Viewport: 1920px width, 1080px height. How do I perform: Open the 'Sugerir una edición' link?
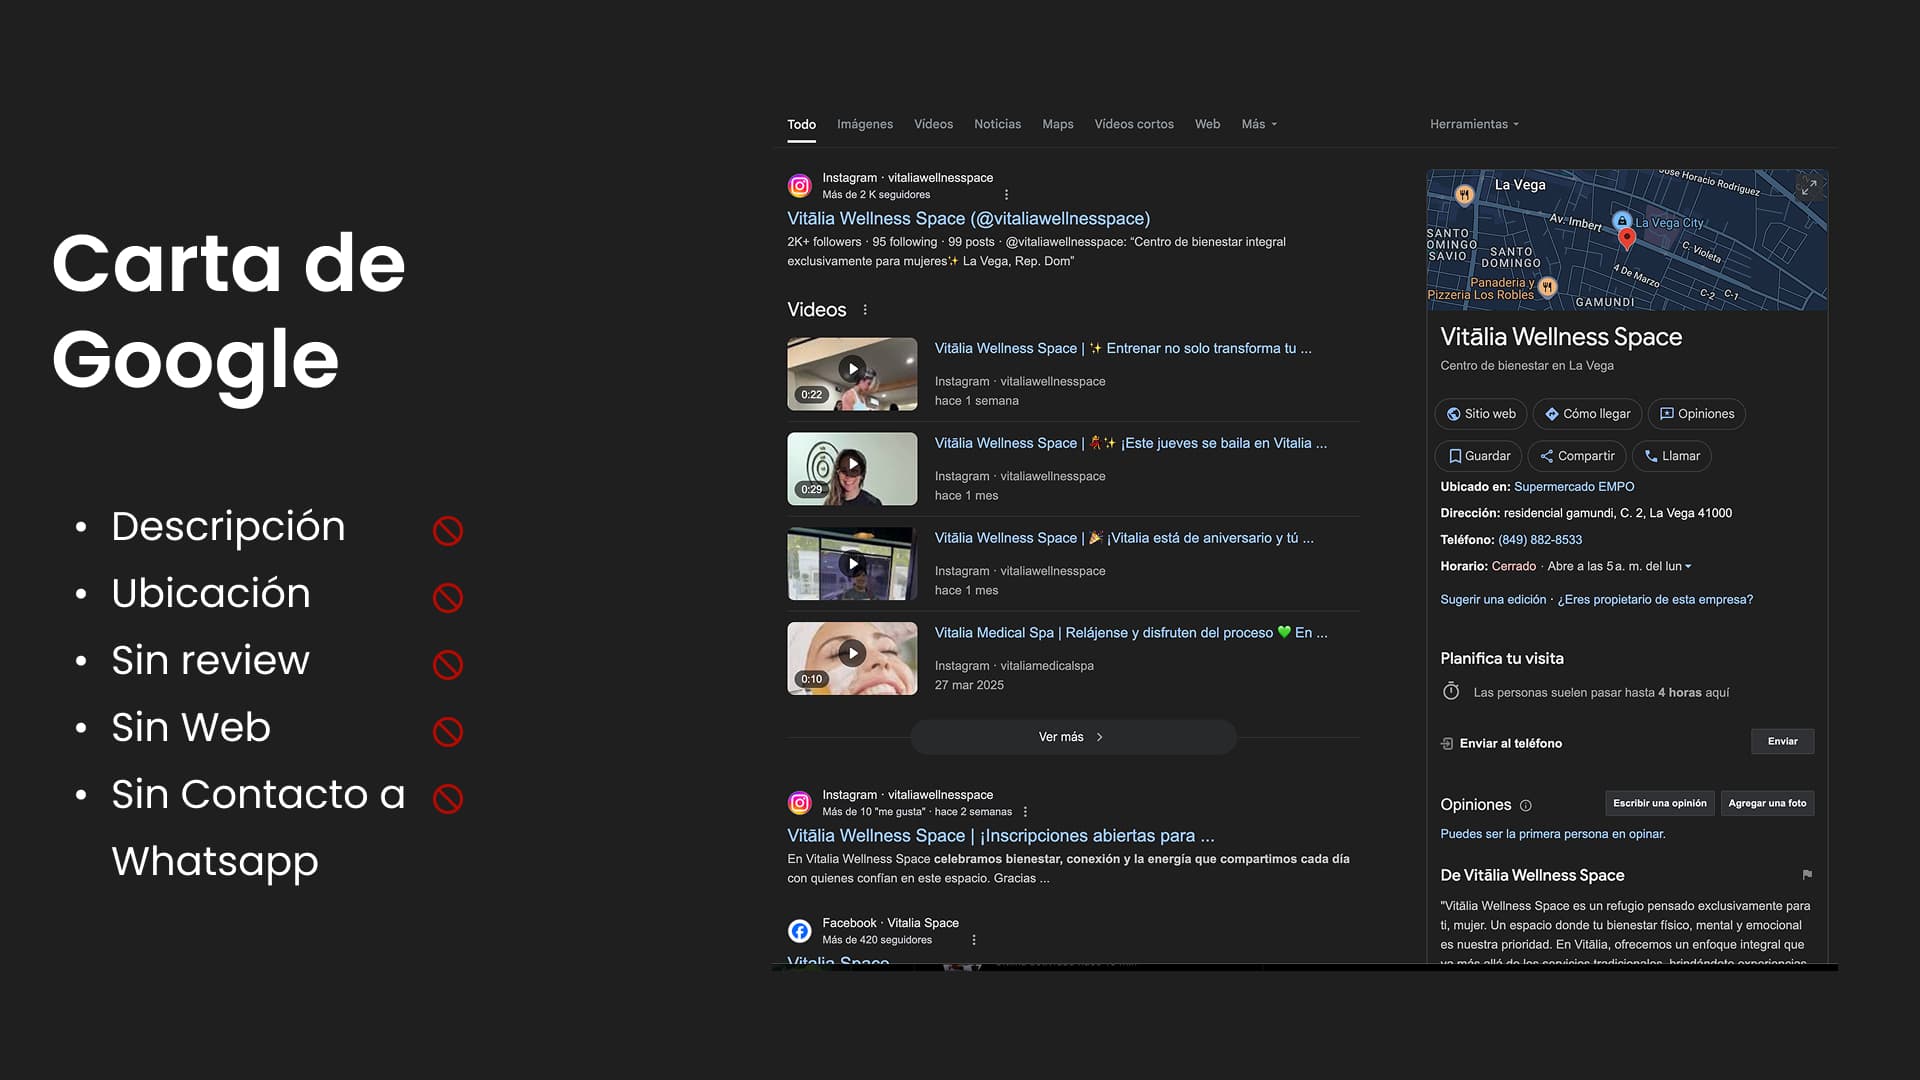(1493, 600)
